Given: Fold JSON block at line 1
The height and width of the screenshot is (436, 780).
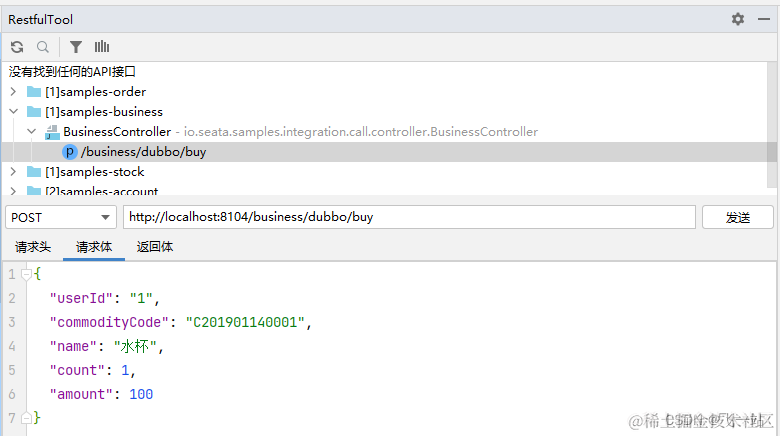Looking at the screenshot, I should pos(26,274).
